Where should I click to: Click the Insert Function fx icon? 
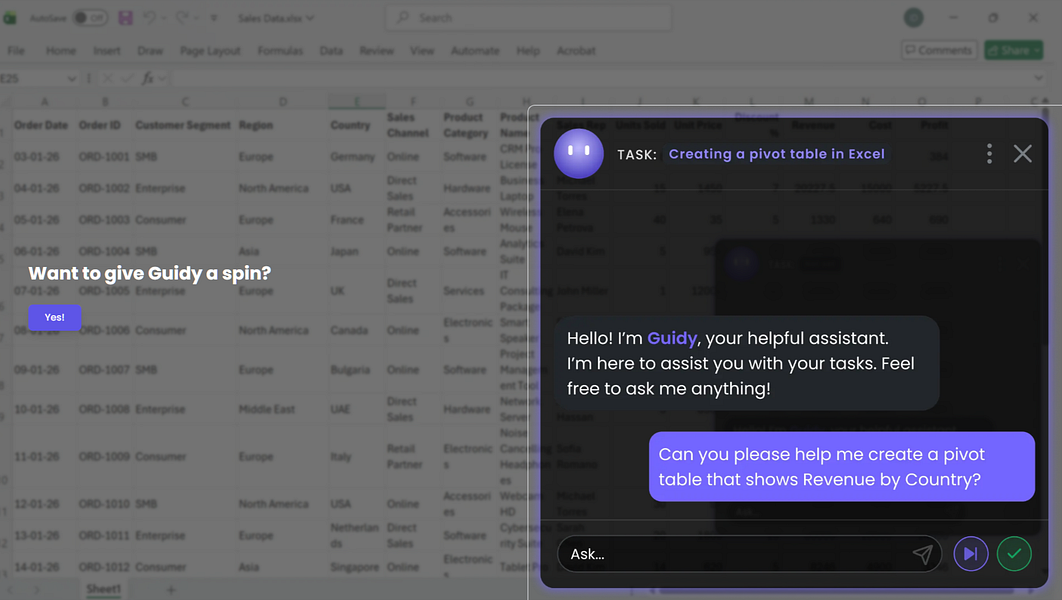point(148,79)
